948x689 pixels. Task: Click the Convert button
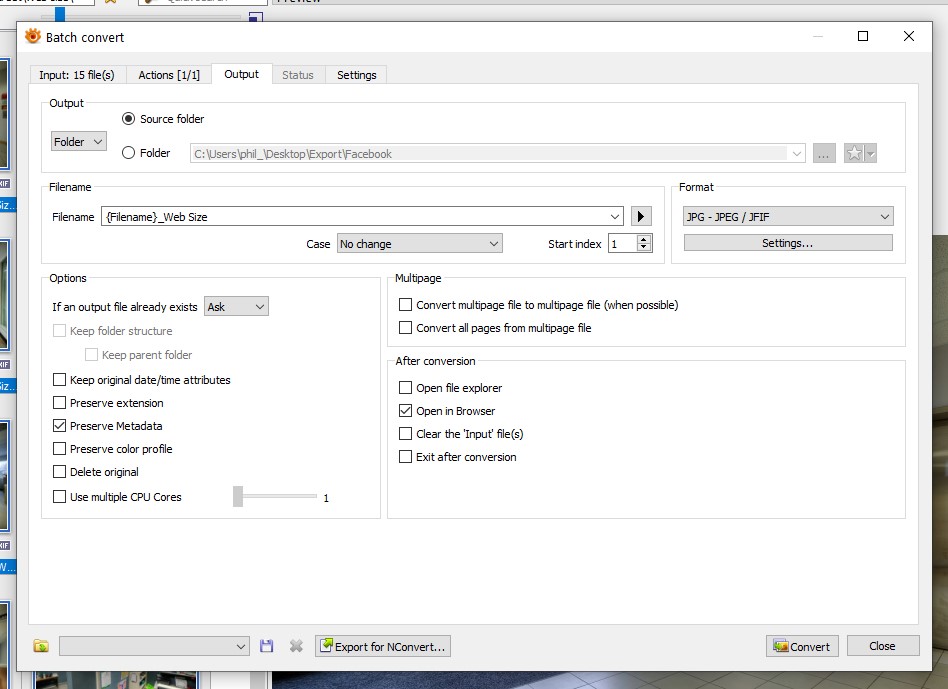(x=802, y=646)
